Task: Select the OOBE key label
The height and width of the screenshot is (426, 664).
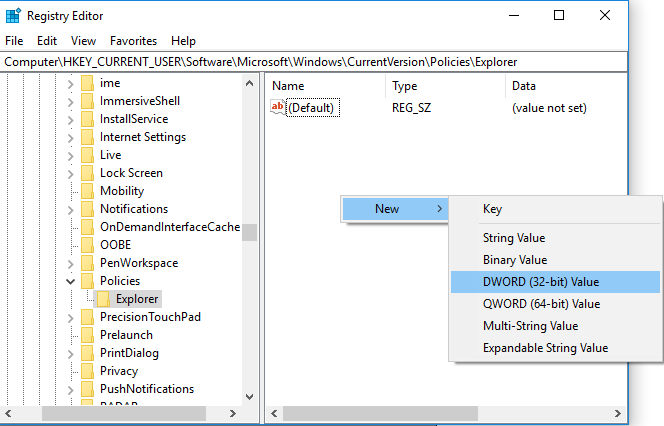Action: [116, 245]
